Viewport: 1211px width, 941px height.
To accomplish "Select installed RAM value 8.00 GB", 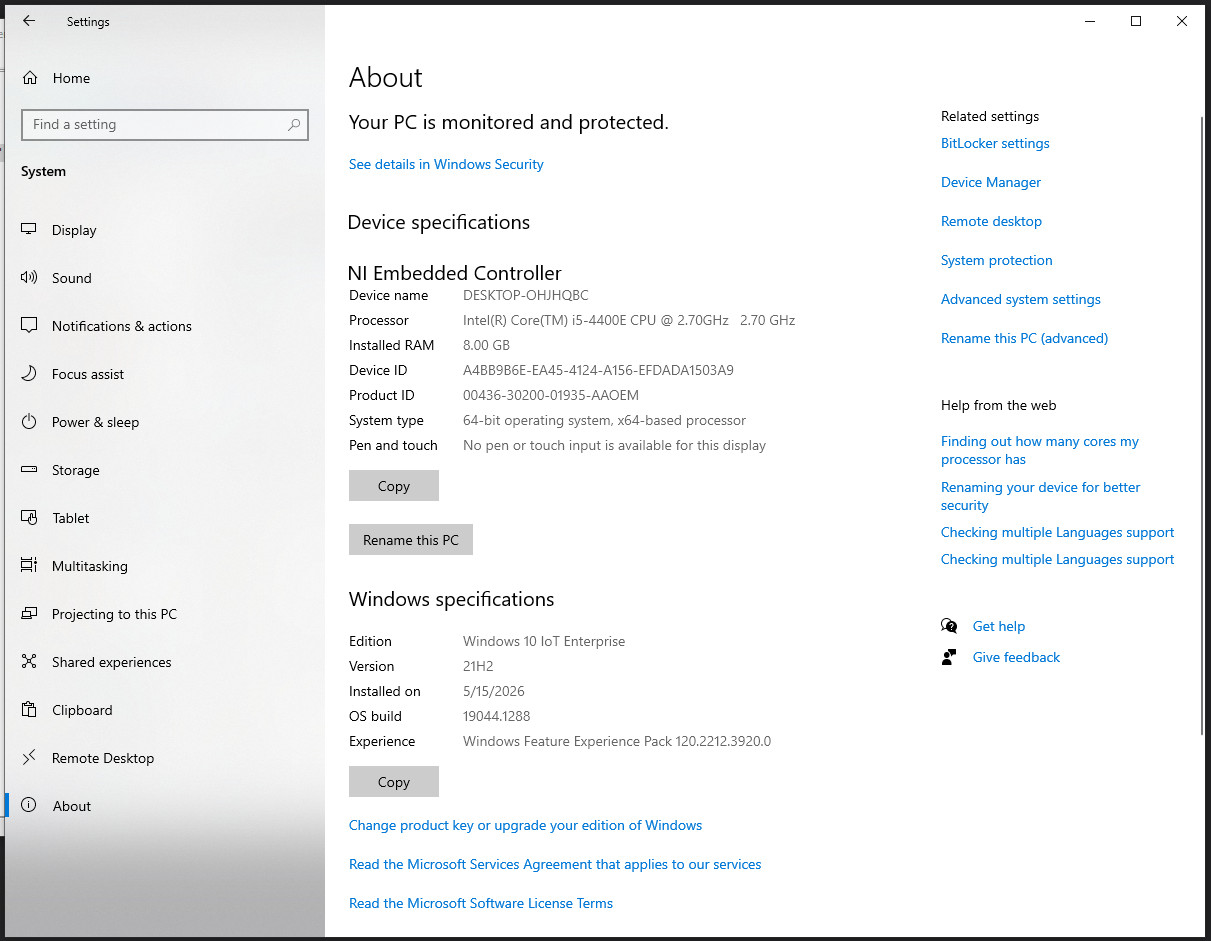I will [x=487, y=345].
